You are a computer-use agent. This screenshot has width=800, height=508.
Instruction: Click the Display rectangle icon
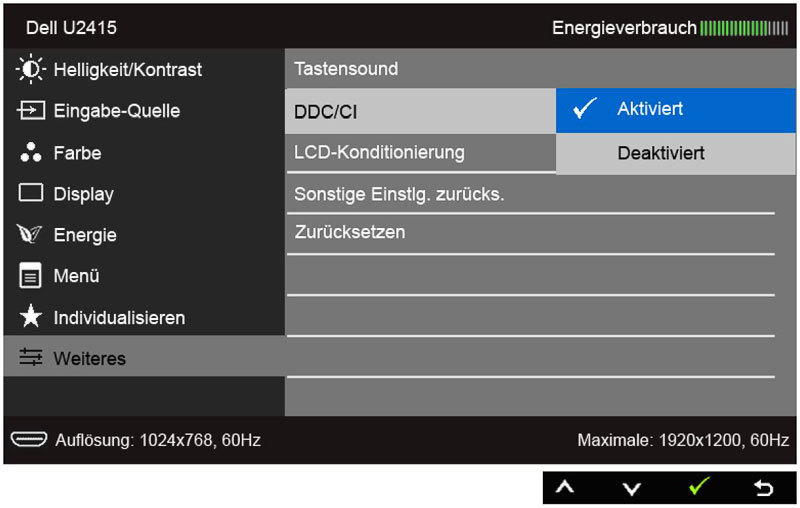(31, 194)
